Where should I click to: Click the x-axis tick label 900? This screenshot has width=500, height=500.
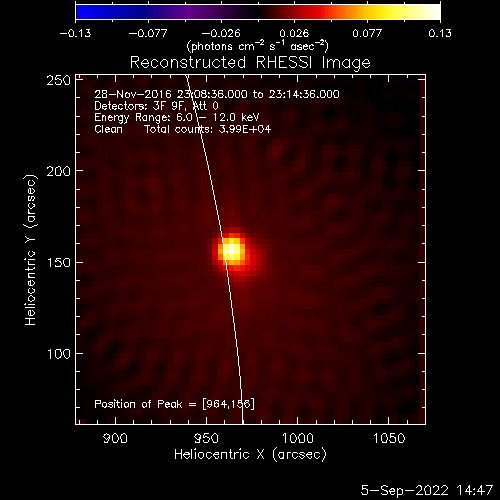tap(115, 438)
